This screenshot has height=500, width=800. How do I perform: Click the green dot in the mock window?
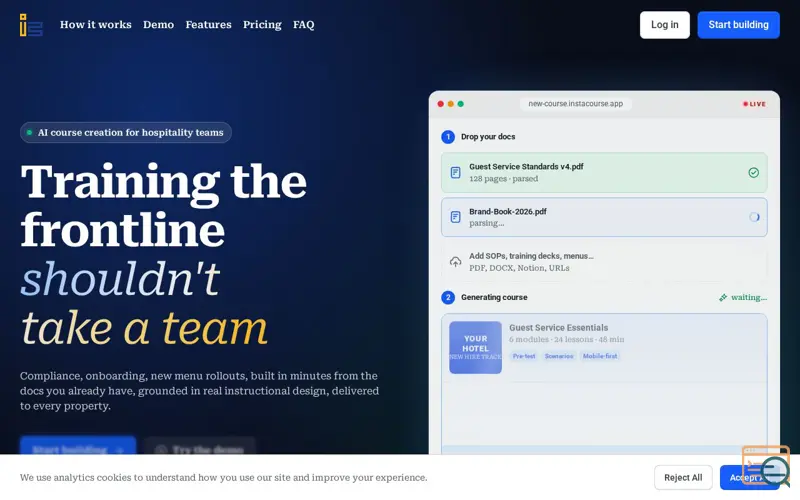[461, 104]
